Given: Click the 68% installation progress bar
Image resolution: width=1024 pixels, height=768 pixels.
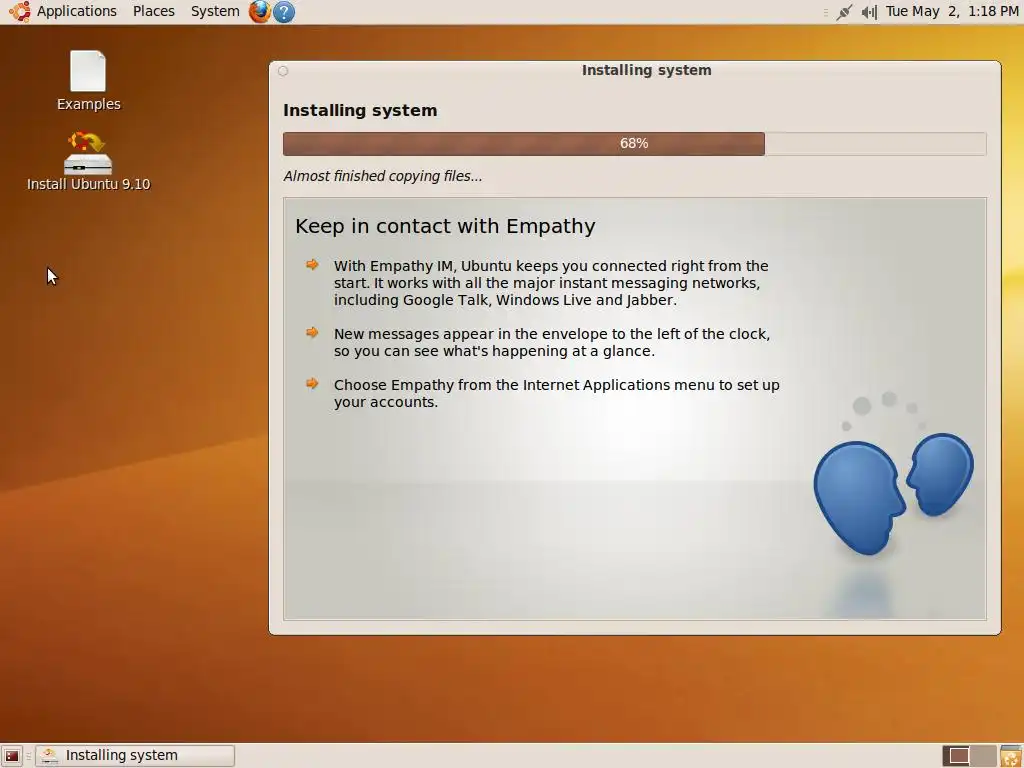Looking at the screenshot, I should tap(634, 144).
